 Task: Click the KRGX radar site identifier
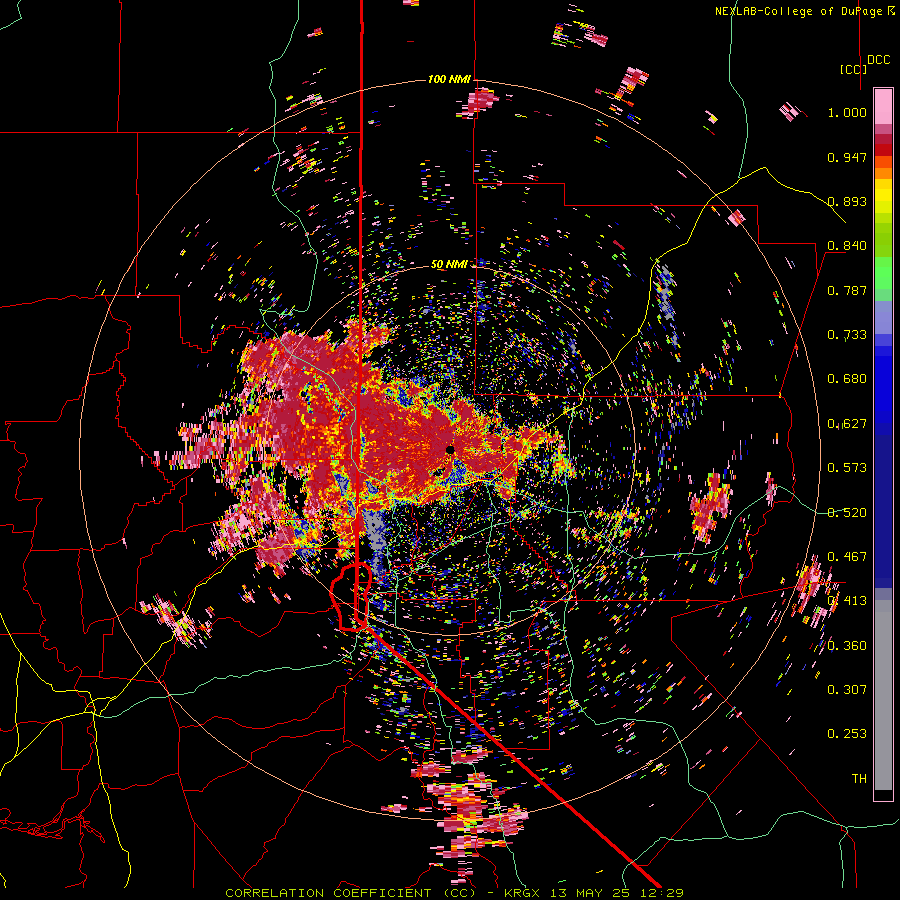click(523, 893)
